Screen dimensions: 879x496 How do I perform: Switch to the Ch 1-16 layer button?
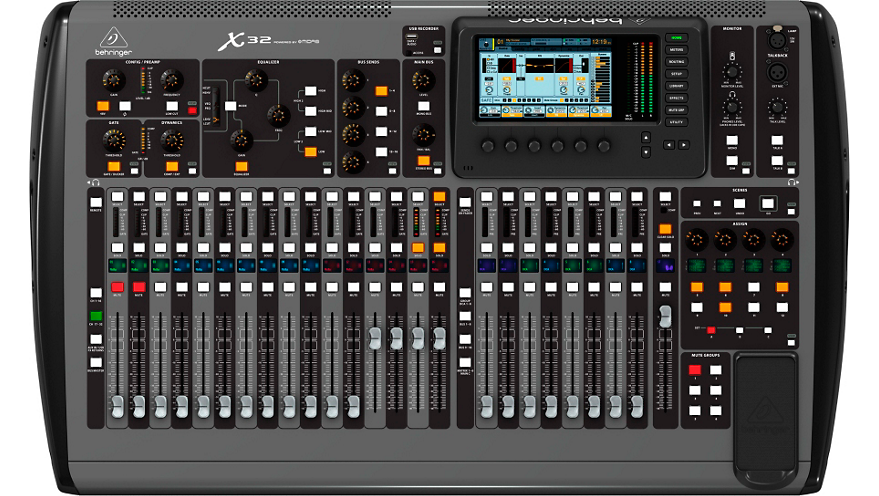point(96,293)
